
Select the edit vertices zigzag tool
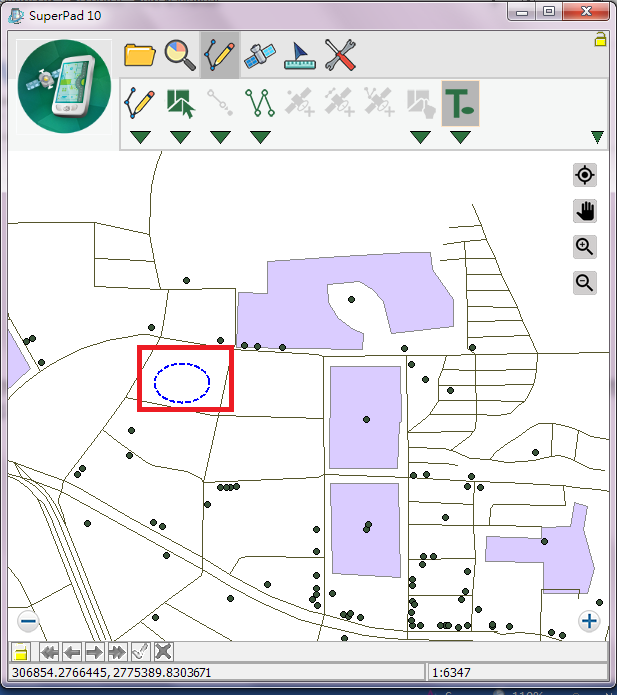coord(260,103)
